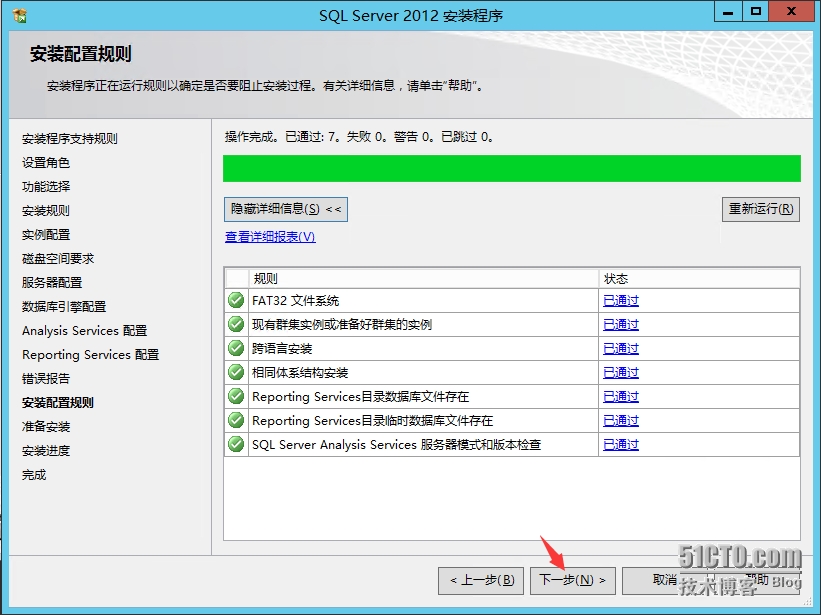Open 已通过 status link for FAT32 文件系统
The width and height of the screenshot is (821, 615).
(x=621, y=300)
